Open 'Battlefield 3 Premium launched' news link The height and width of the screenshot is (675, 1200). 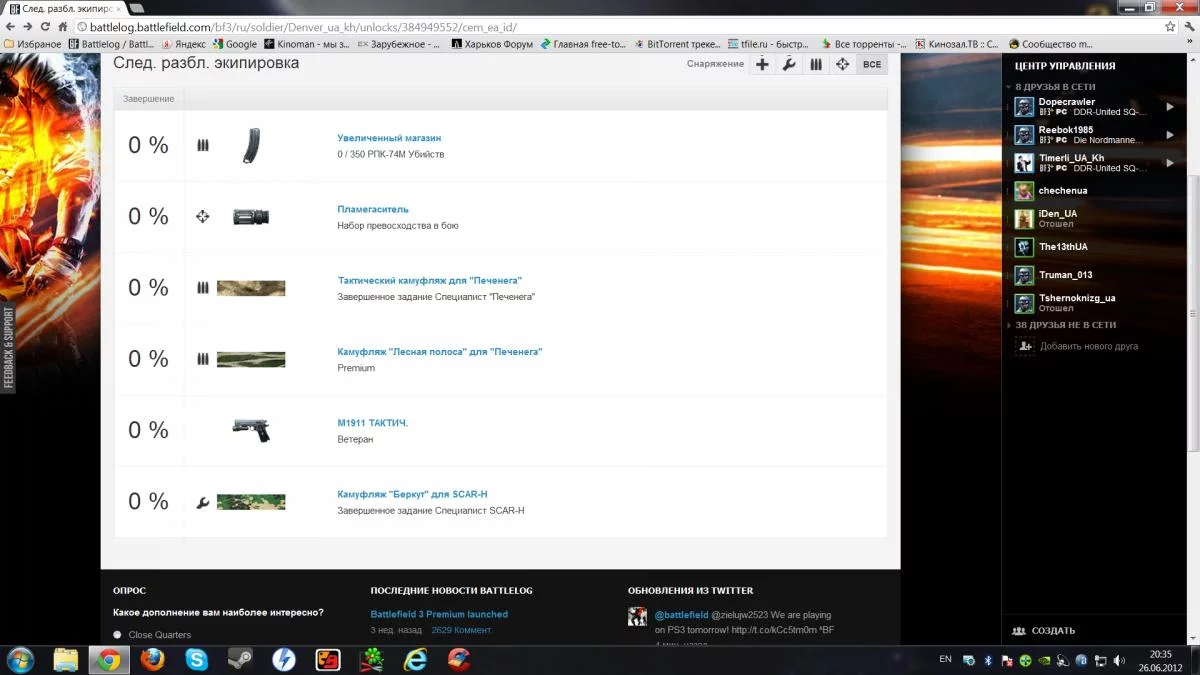coord(439,614)
